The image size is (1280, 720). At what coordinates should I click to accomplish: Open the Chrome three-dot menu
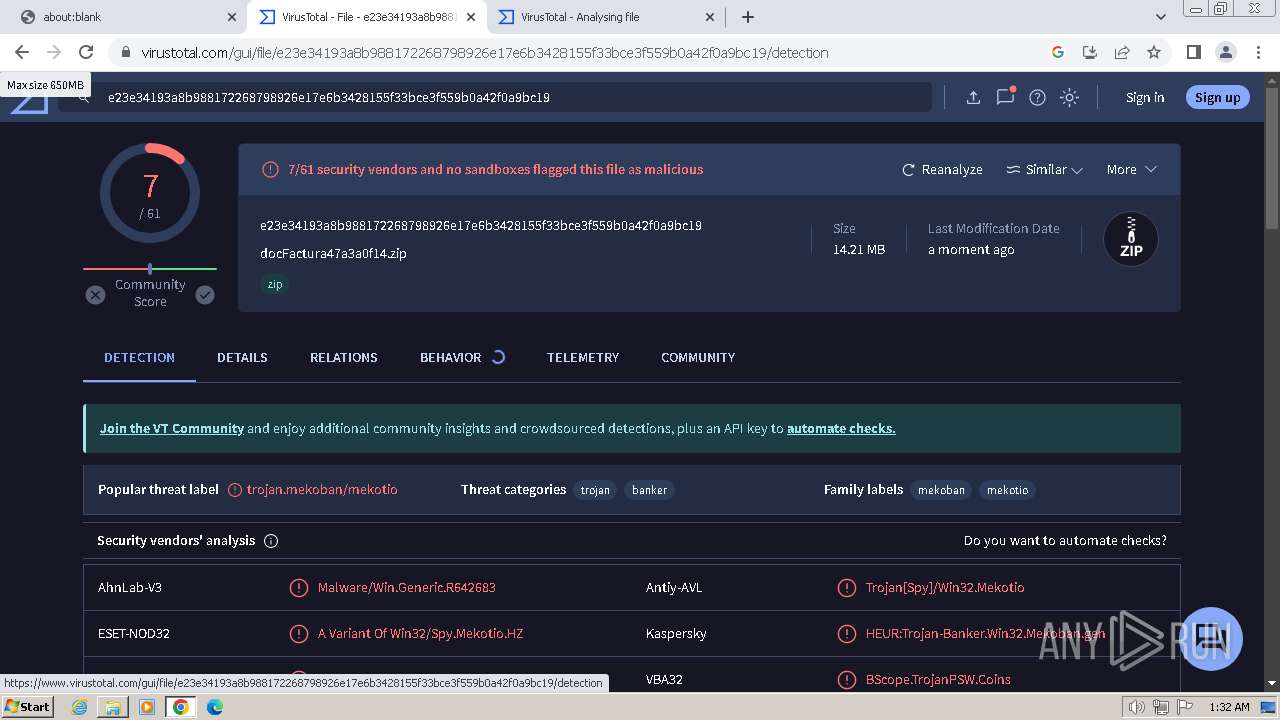[1258, 52]
